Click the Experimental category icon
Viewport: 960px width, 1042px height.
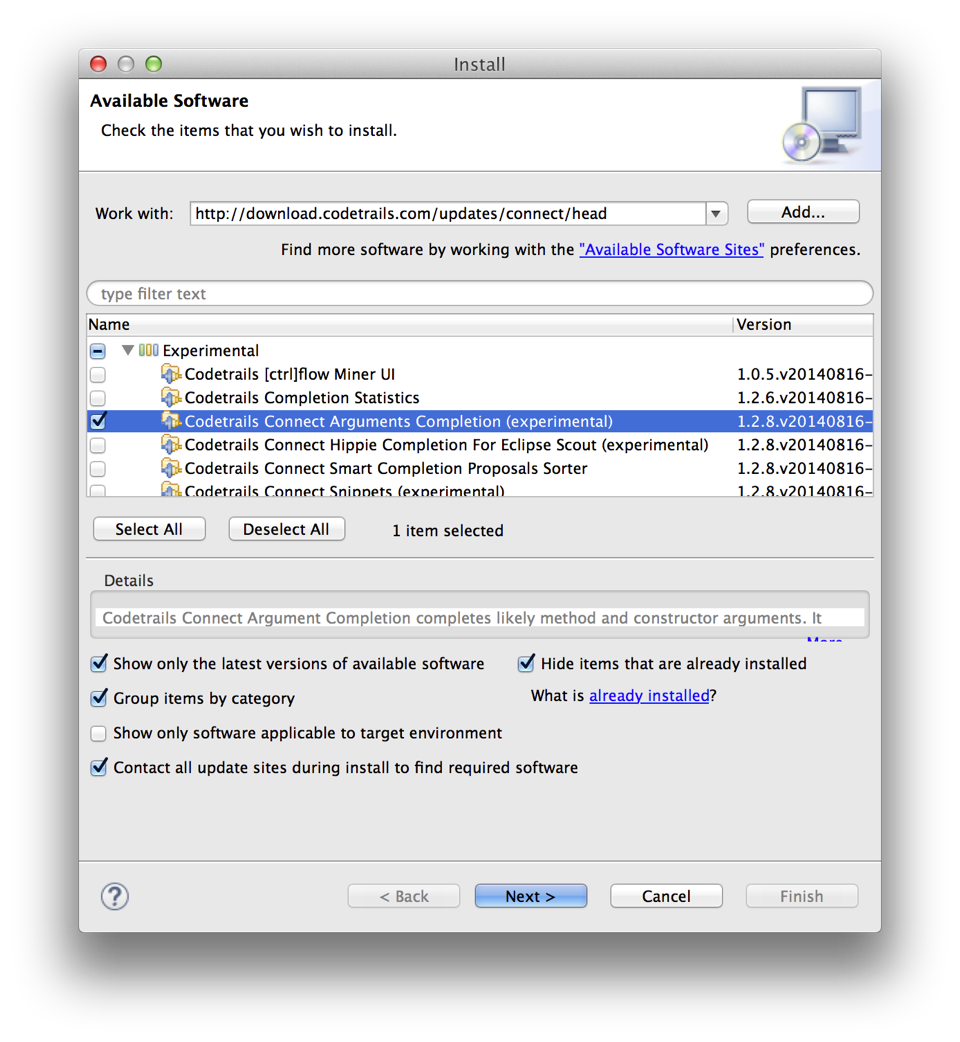[148, 350]
